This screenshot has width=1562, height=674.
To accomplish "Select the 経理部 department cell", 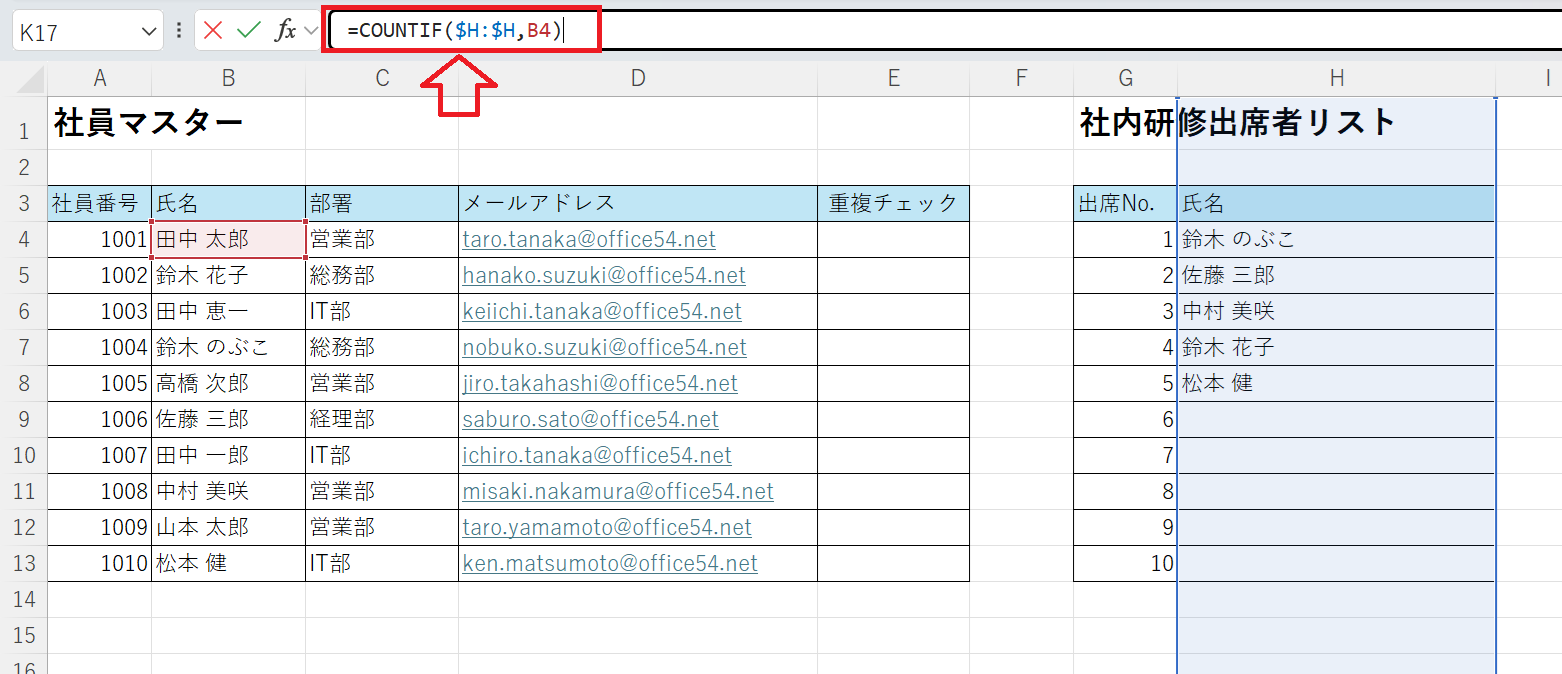I will click(x=382, y=419).
